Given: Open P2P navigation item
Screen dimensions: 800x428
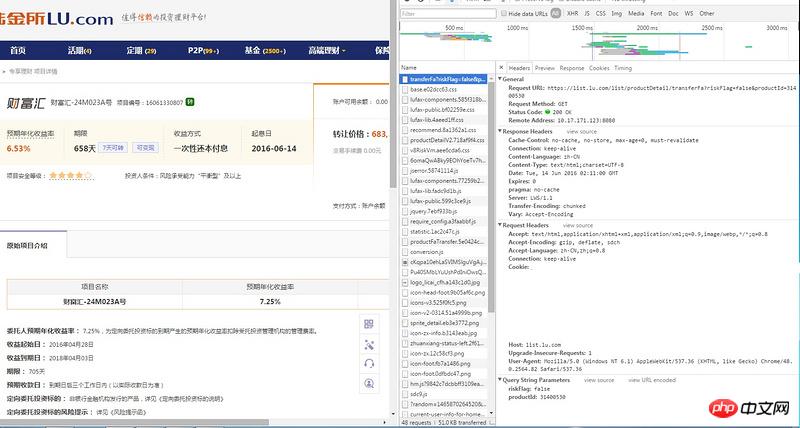Looking at the screenshot, I should click(203, 51).
